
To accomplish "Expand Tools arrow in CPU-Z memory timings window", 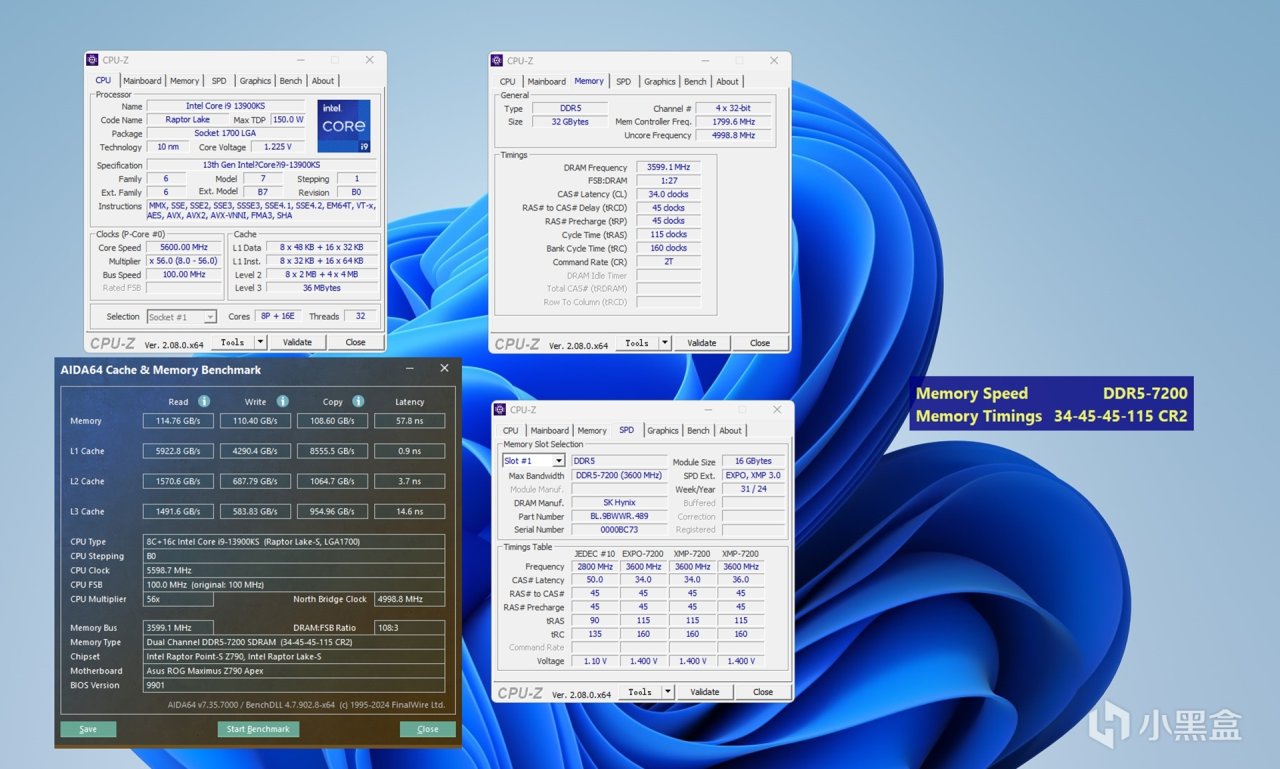I will click(664, 343).
